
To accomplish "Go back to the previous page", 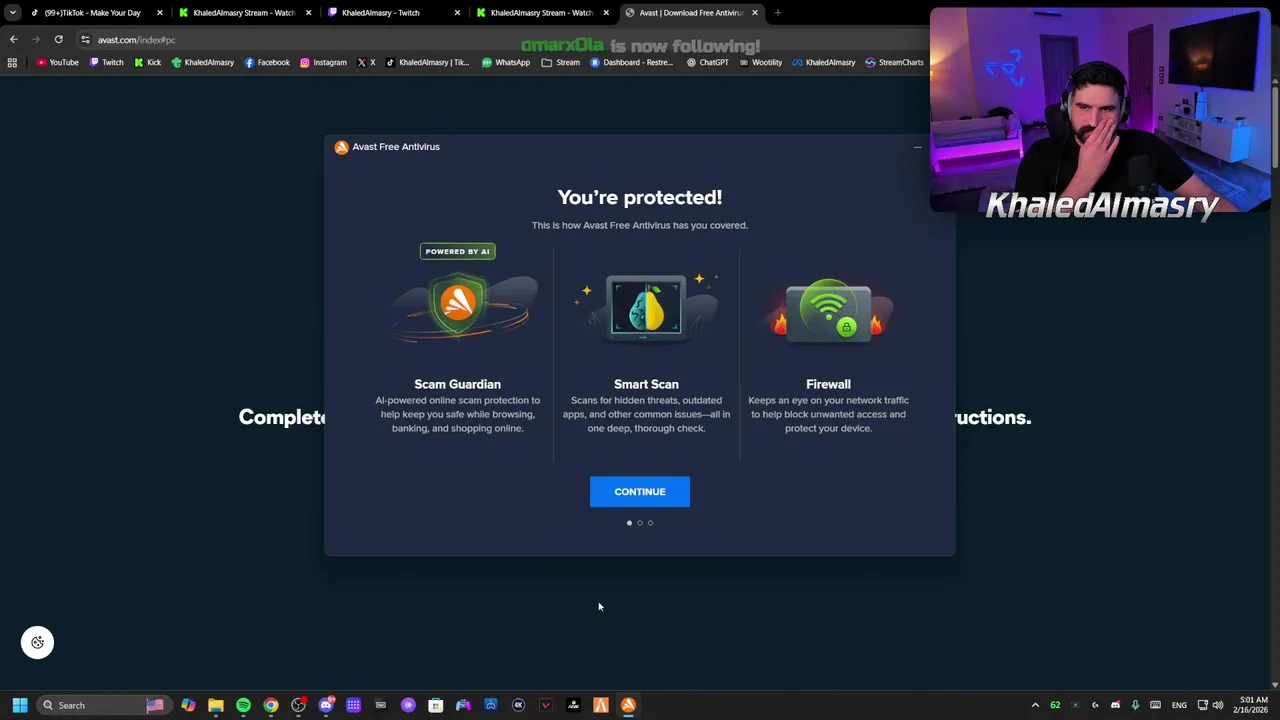I will coord(13,40).
